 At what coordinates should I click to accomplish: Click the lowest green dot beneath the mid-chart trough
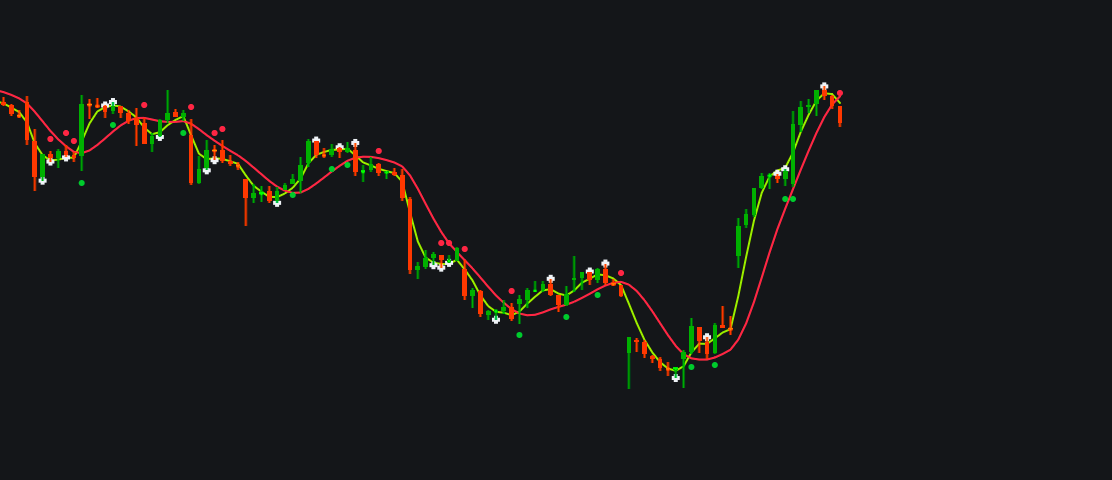[x=519, y=335]
